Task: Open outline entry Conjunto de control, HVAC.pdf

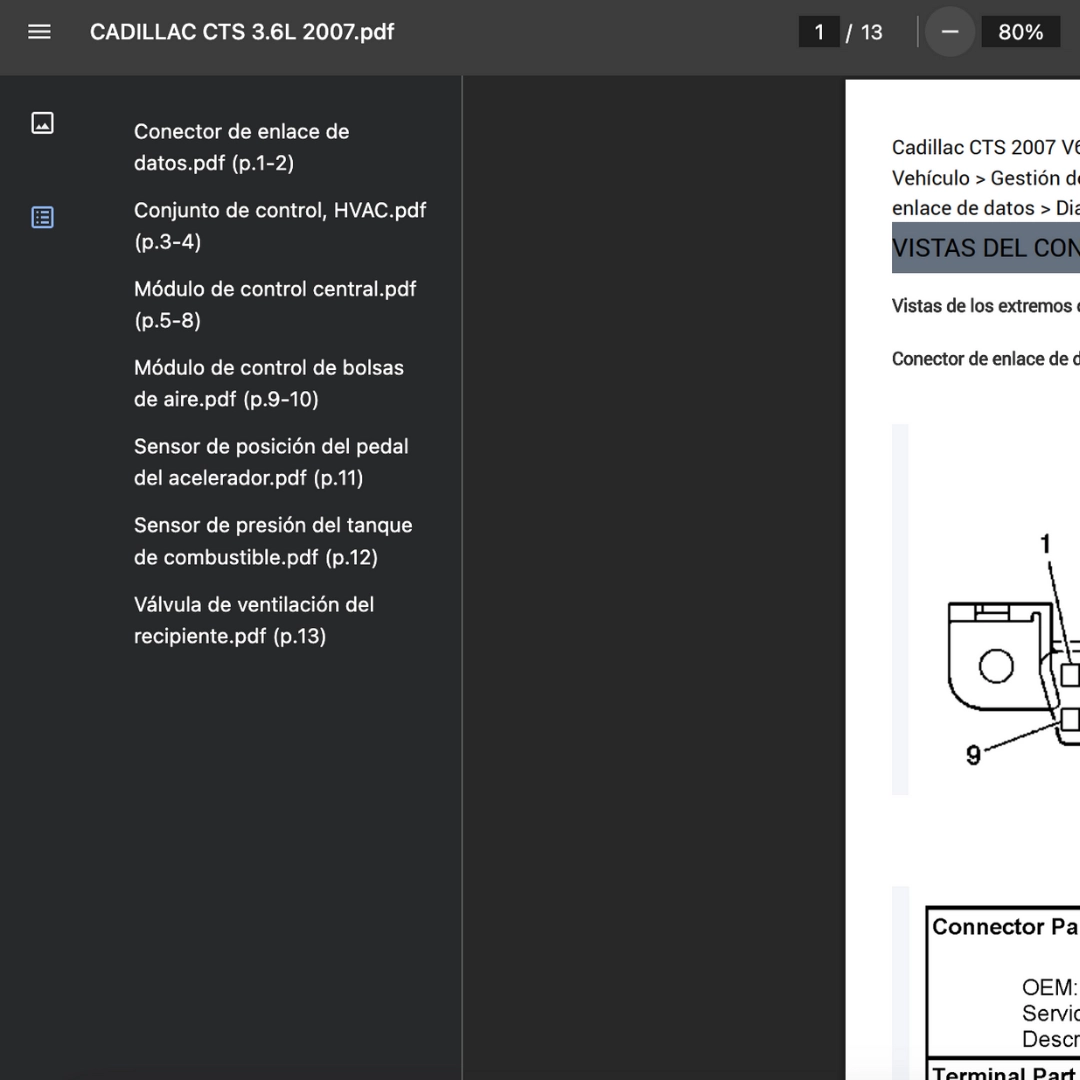Action: (280, 226)
